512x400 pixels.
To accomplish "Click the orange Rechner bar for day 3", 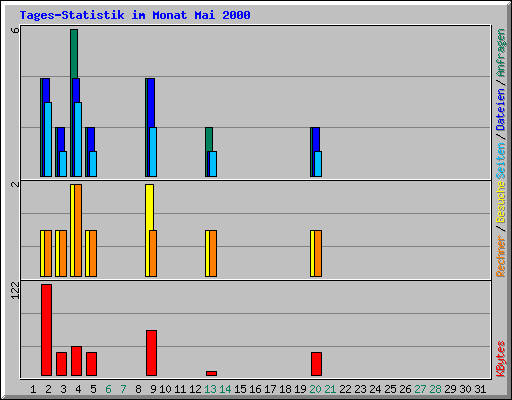I will [x=63, y=253].
